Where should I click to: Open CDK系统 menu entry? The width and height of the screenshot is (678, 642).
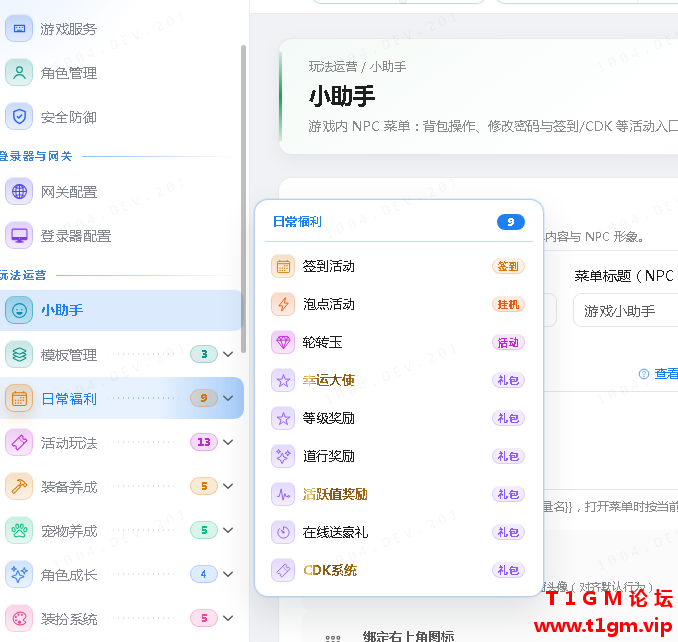[398, 570]
